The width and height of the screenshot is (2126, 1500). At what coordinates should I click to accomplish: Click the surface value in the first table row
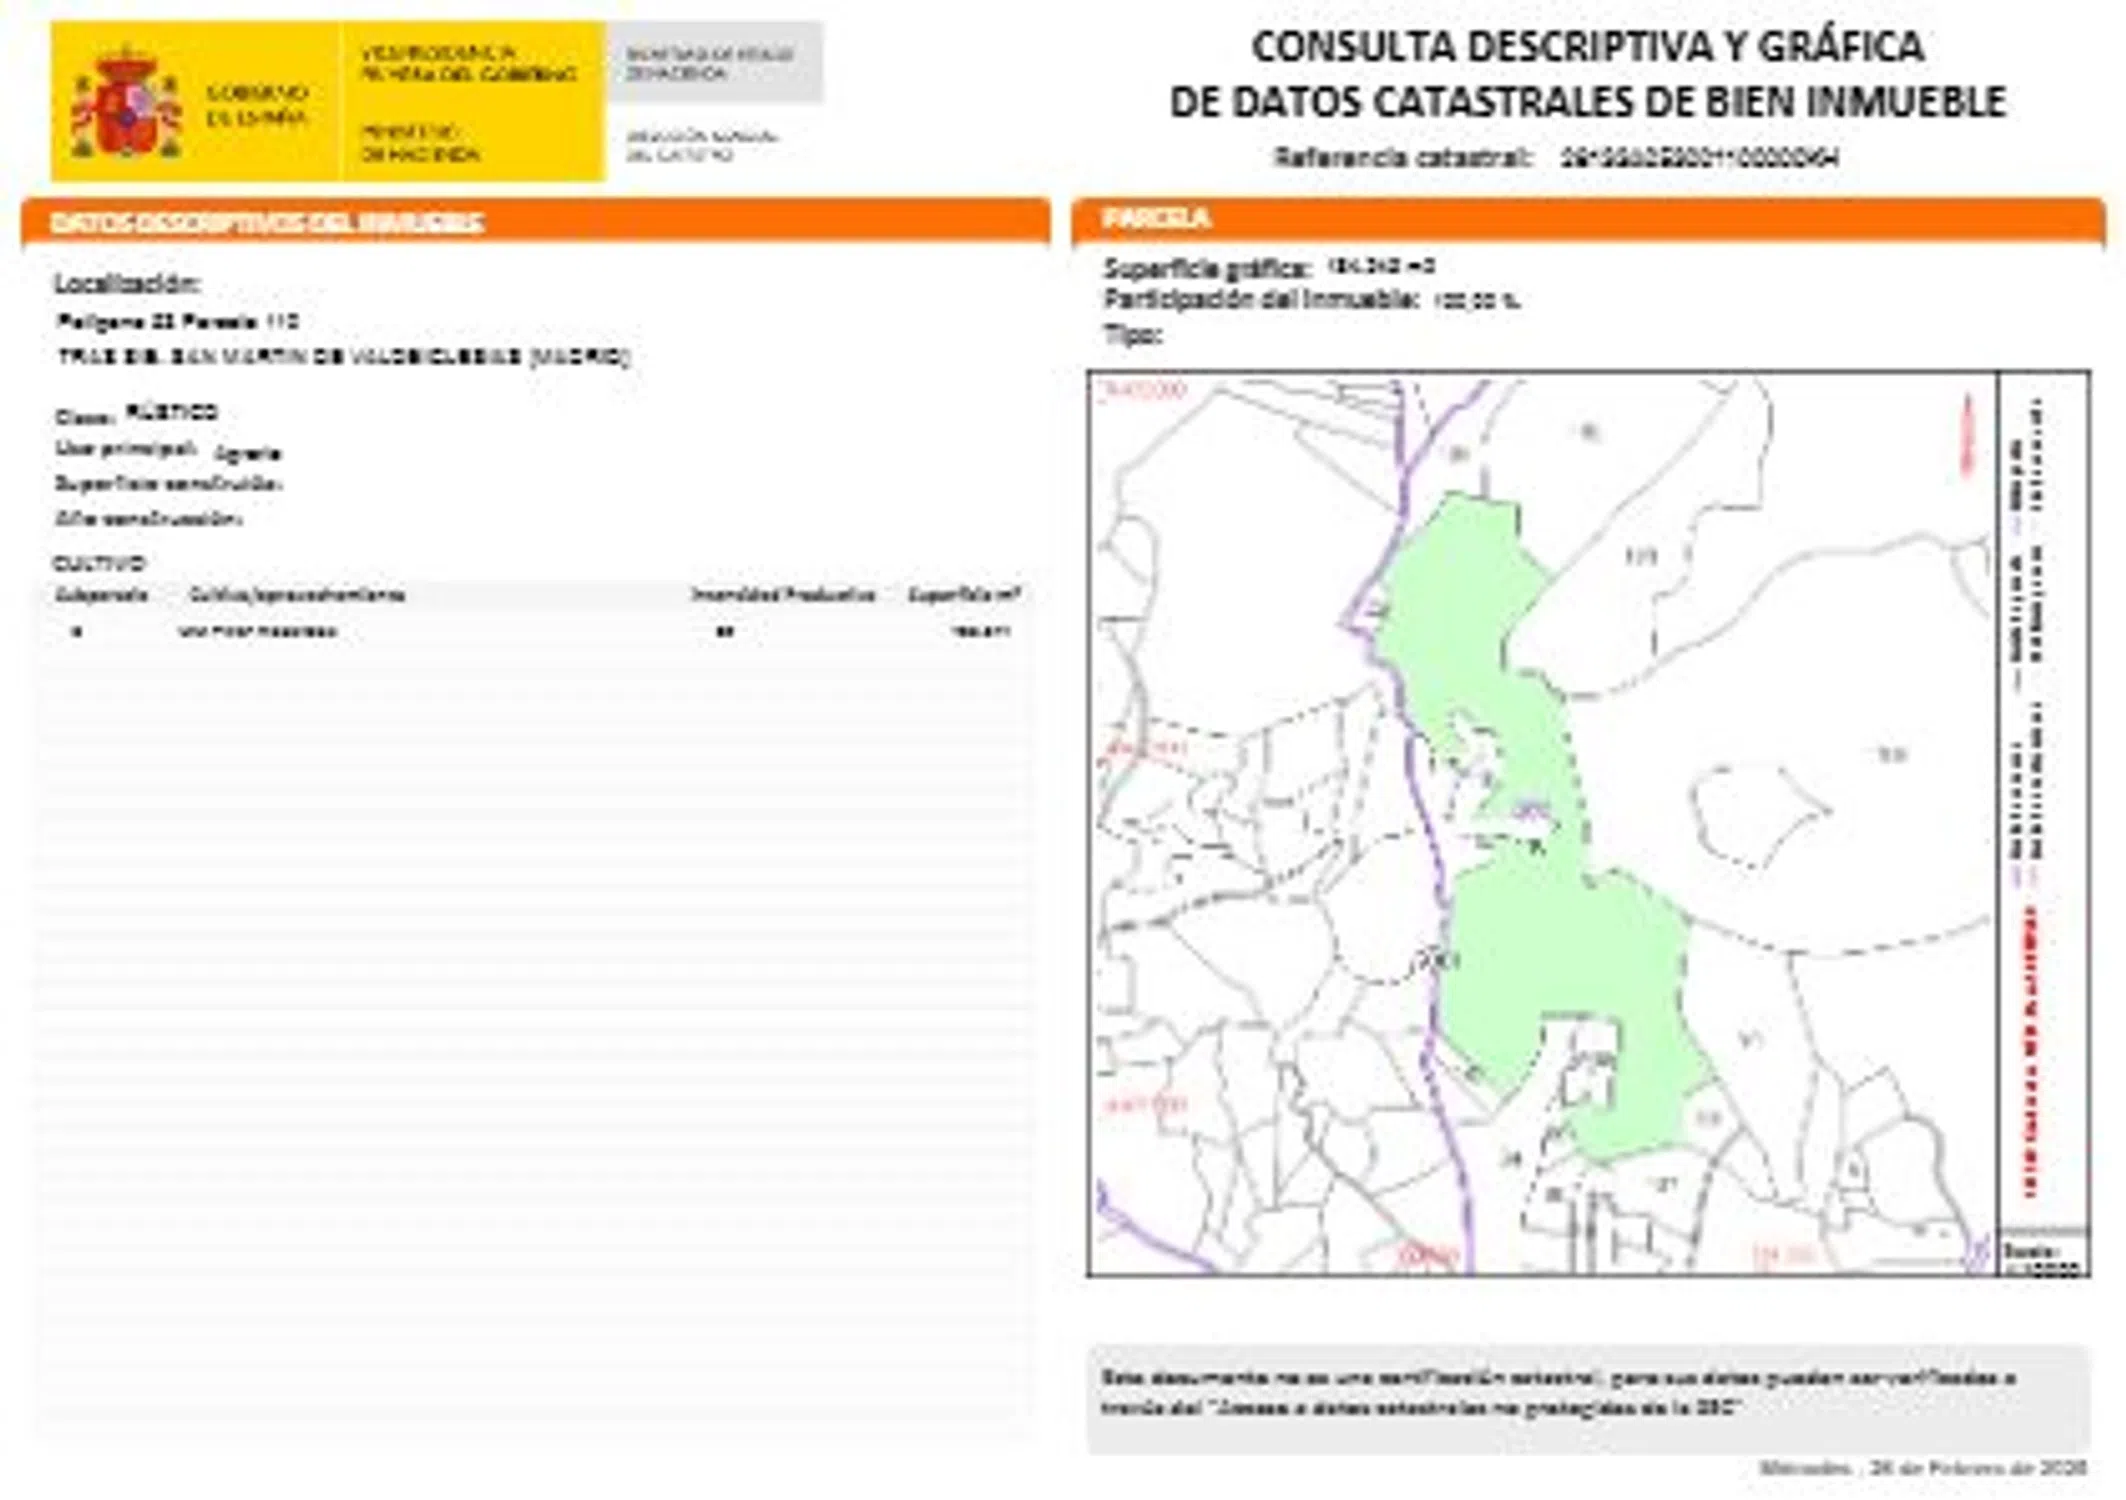981,632
